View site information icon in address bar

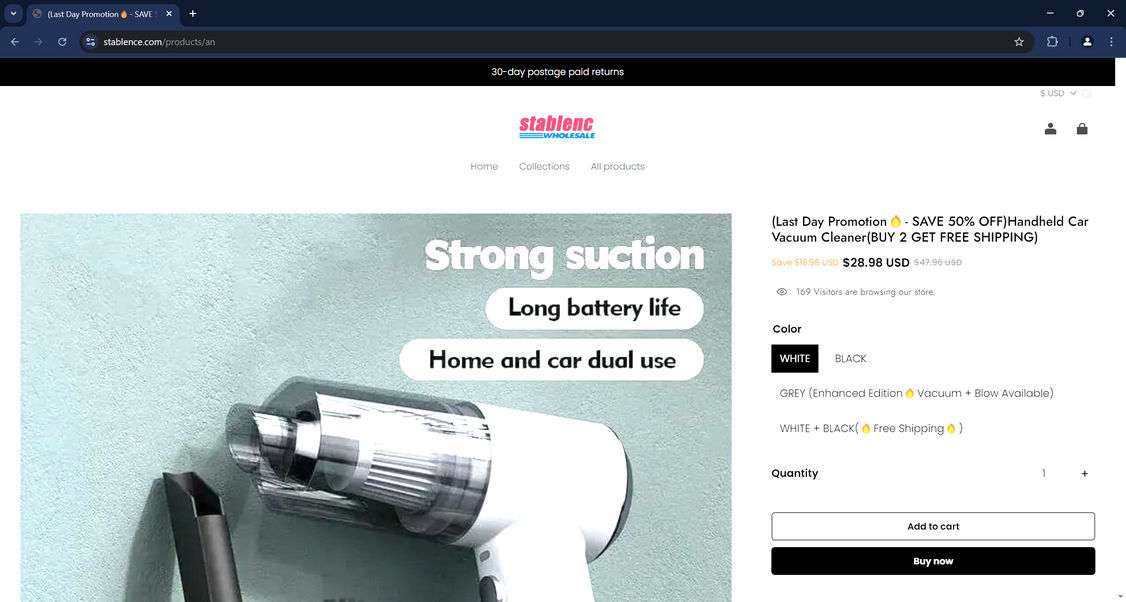pos(90,42)
